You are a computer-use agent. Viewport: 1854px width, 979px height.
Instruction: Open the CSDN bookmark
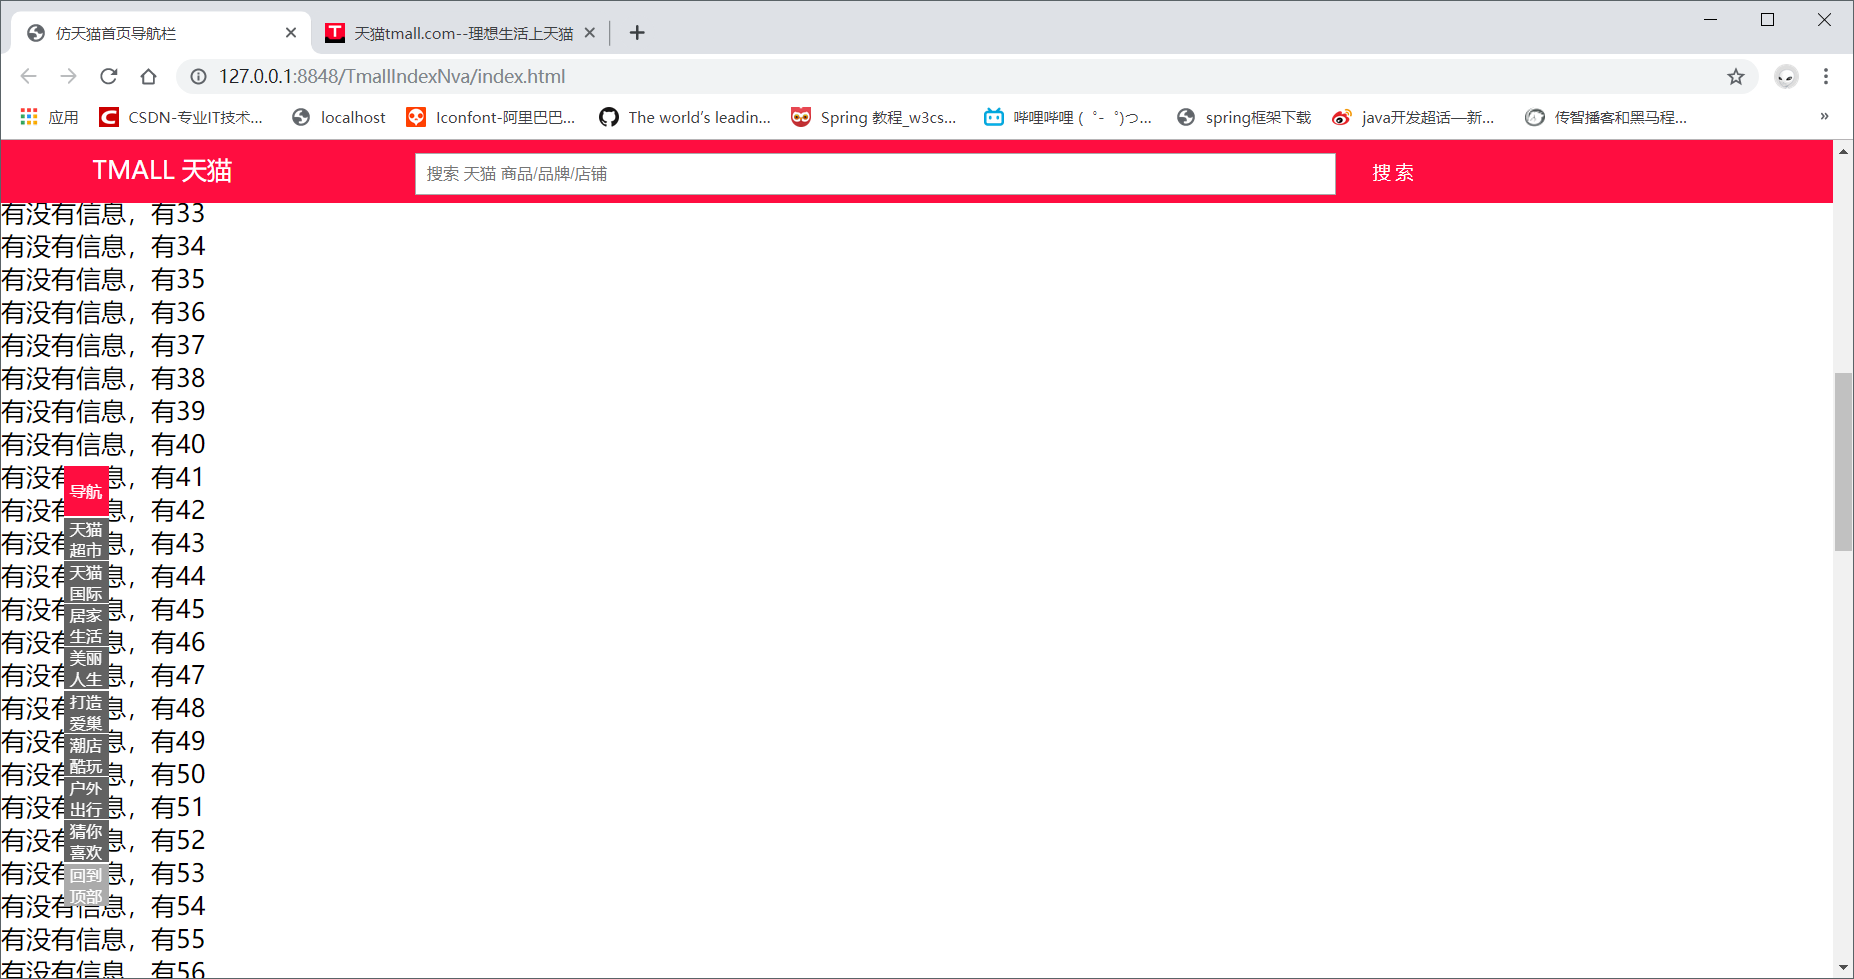181,117
